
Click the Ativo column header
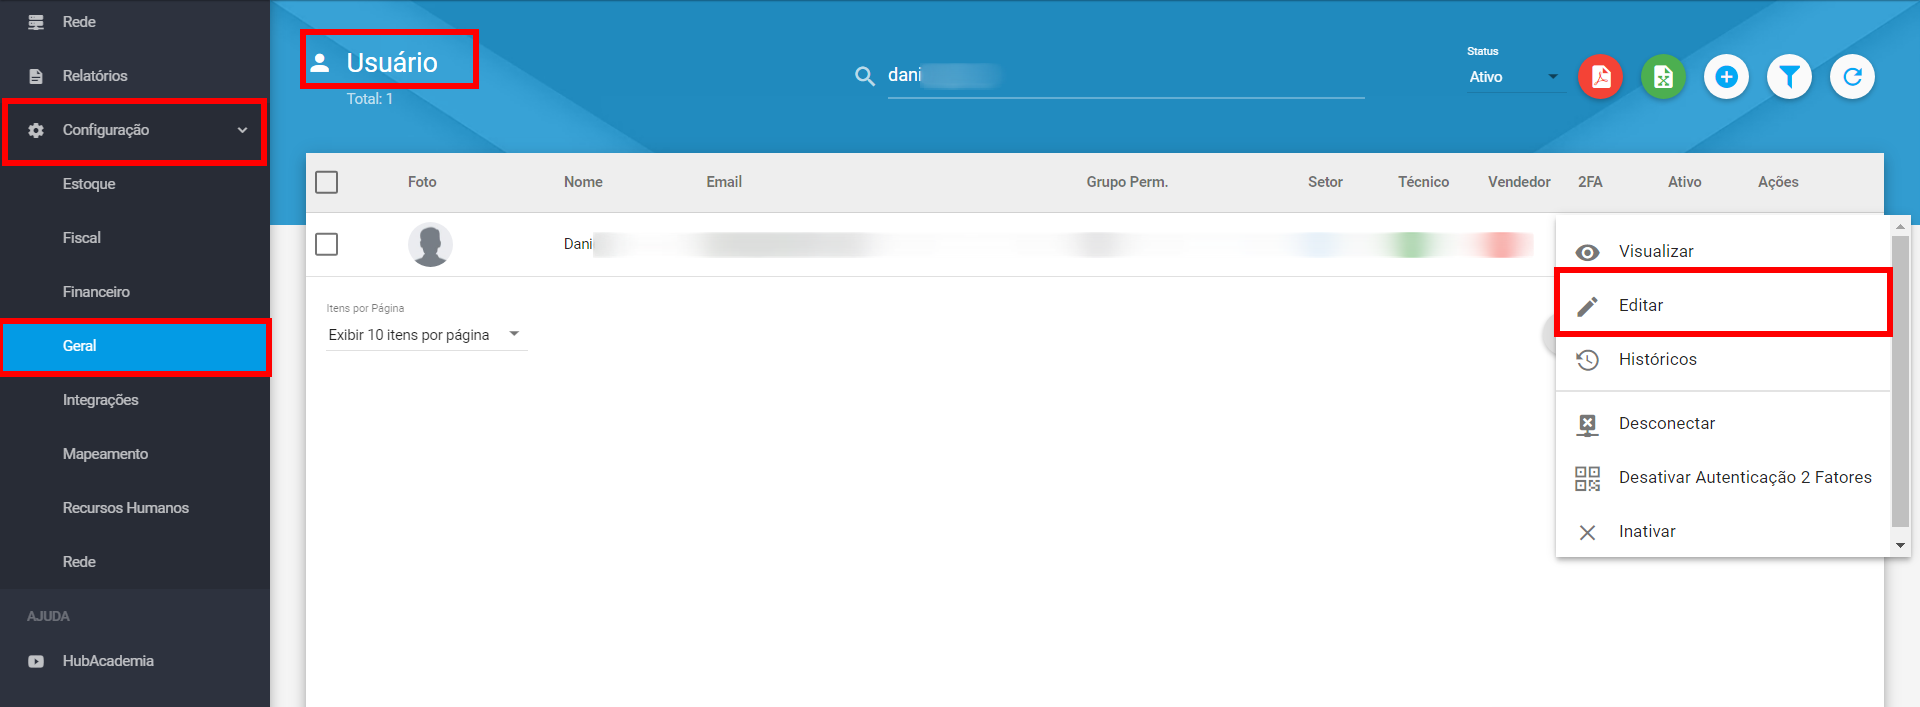(1684, 182)
